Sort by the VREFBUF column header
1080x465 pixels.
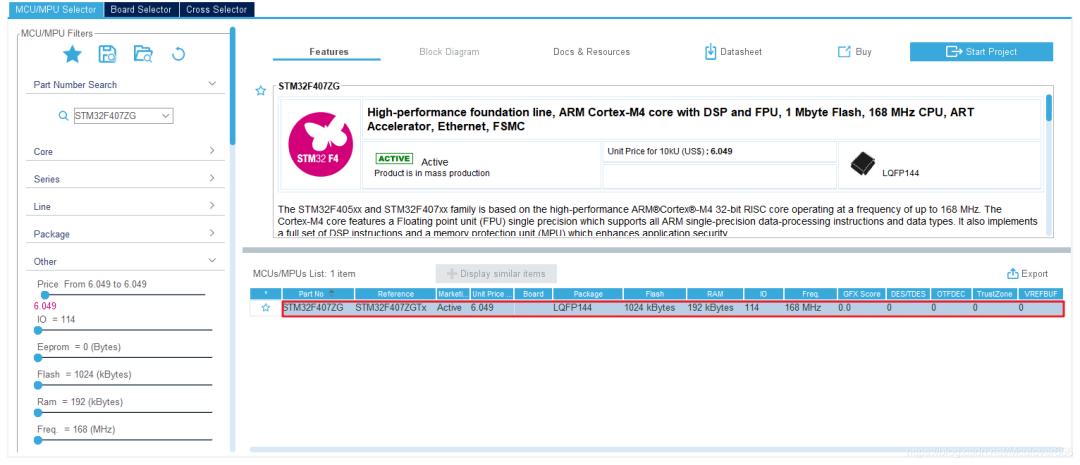(x=1041, y=293)
